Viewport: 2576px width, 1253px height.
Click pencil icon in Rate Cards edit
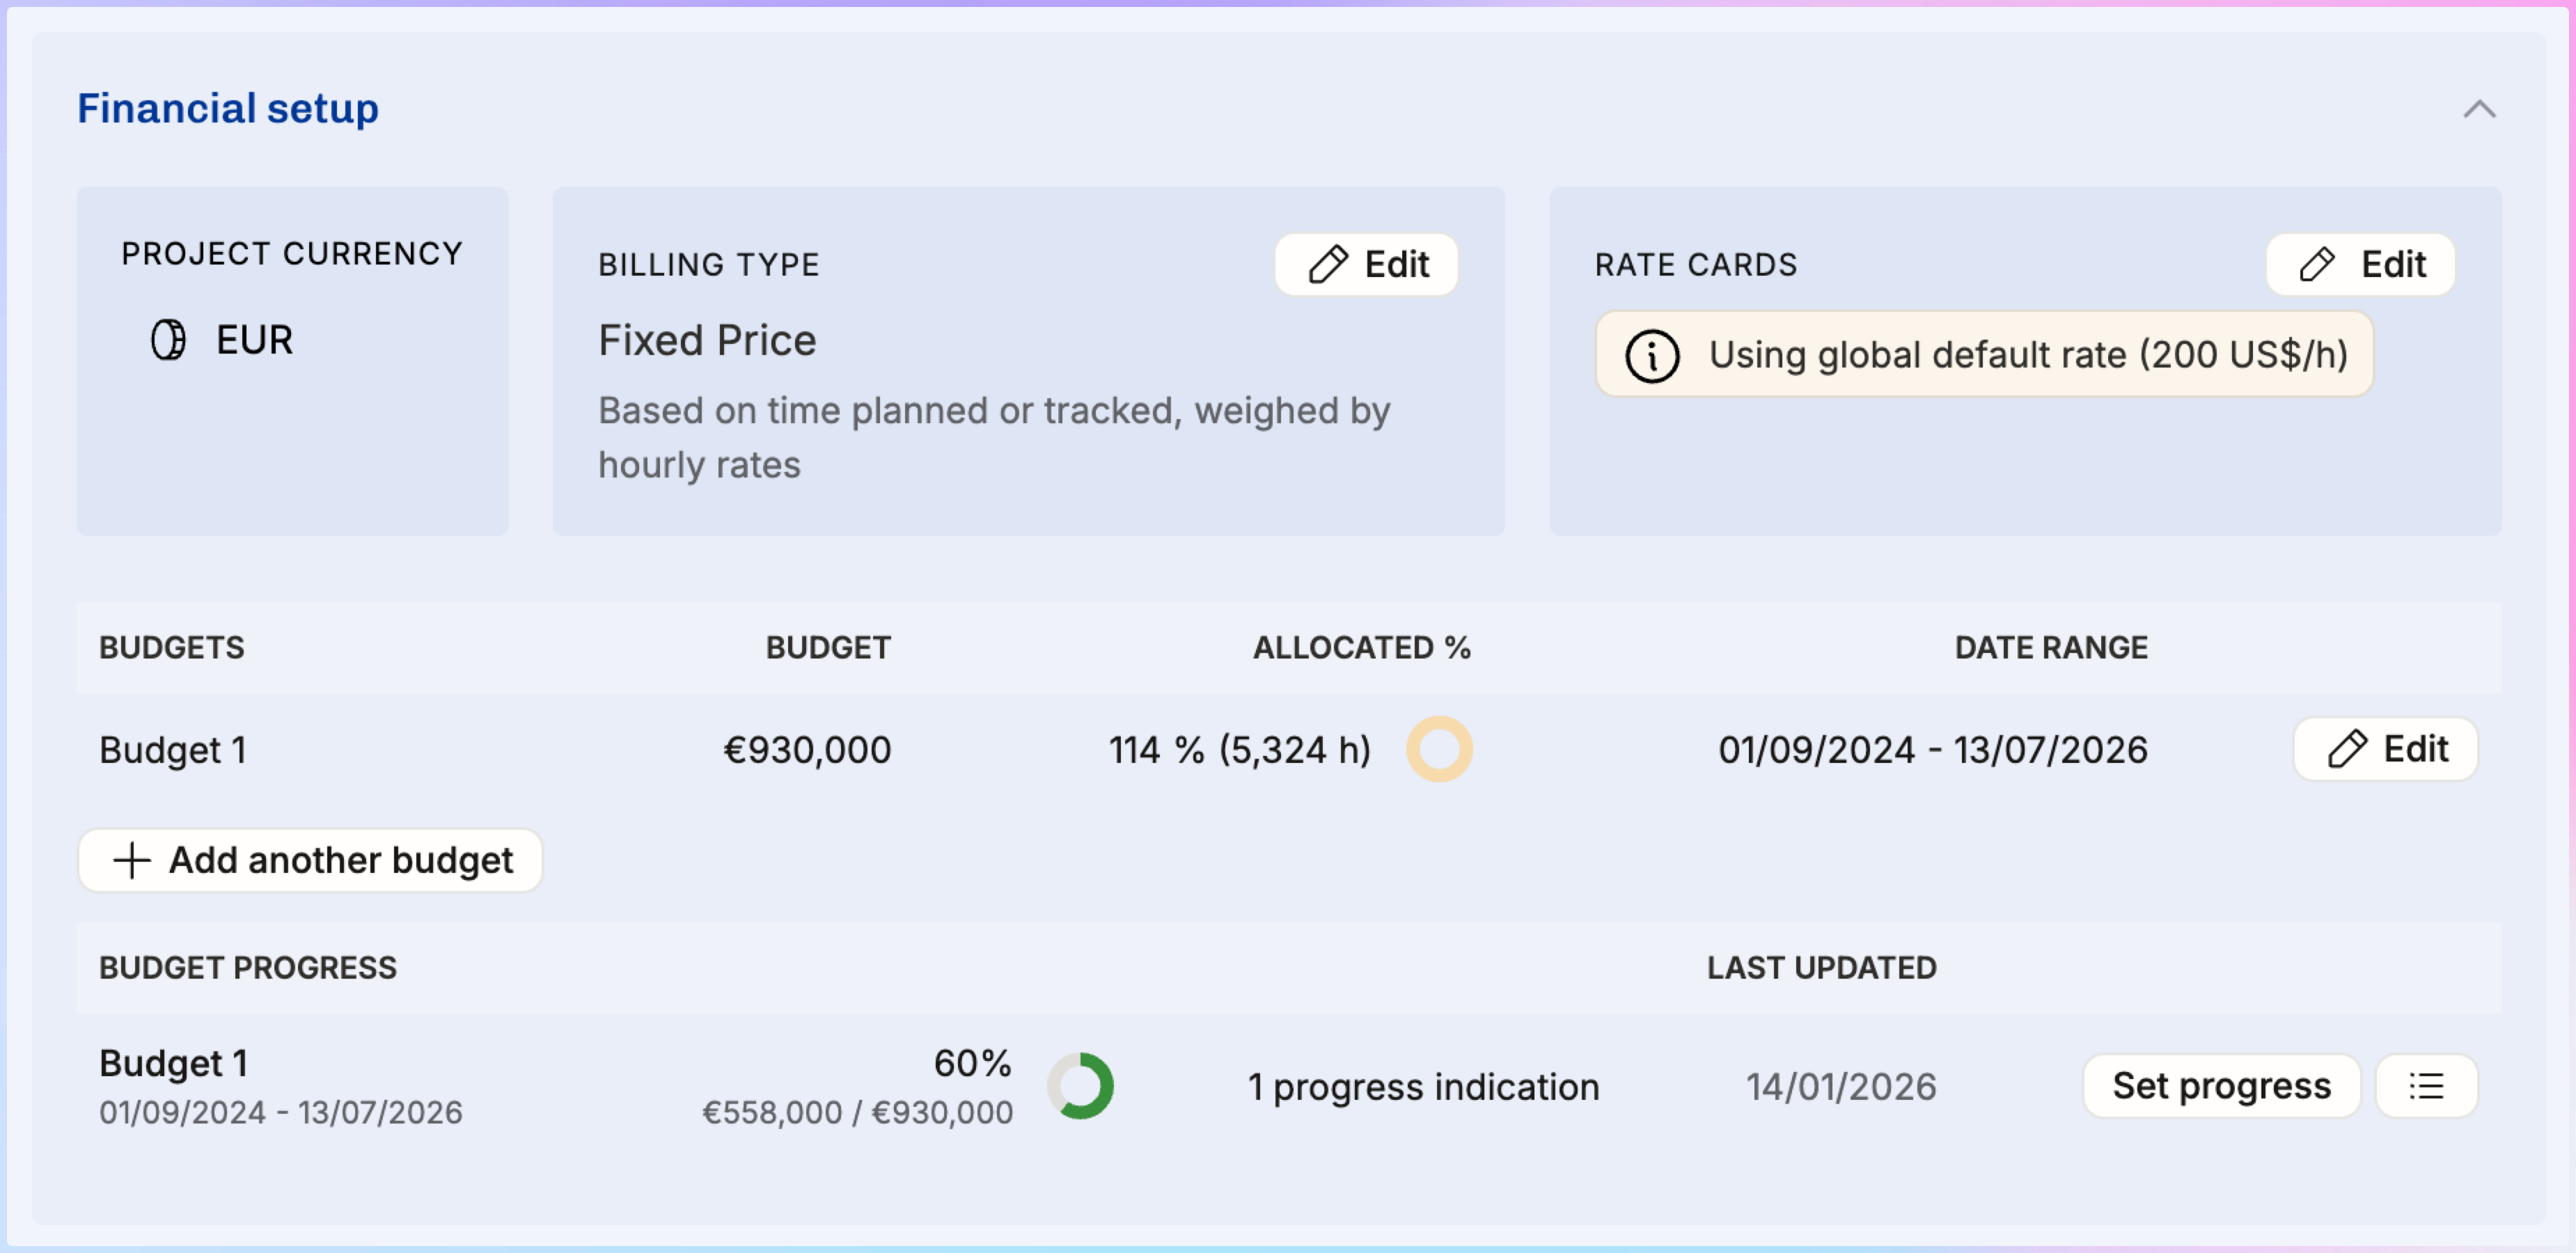[2316, 265]
